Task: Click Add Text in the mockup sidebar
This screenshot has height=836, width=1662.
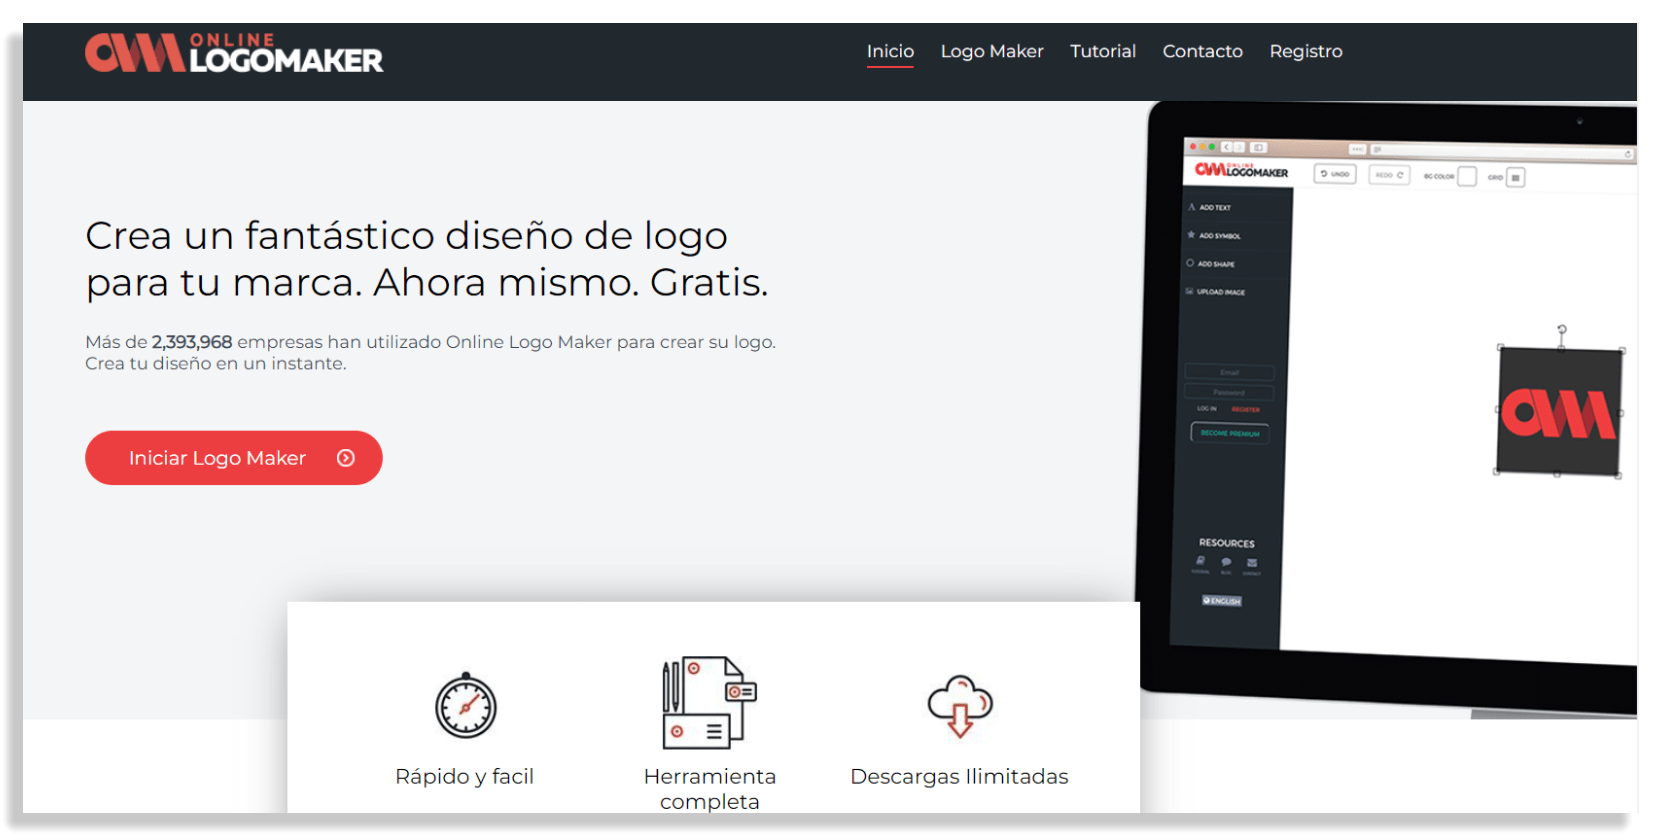Action: pos(1211,207)
